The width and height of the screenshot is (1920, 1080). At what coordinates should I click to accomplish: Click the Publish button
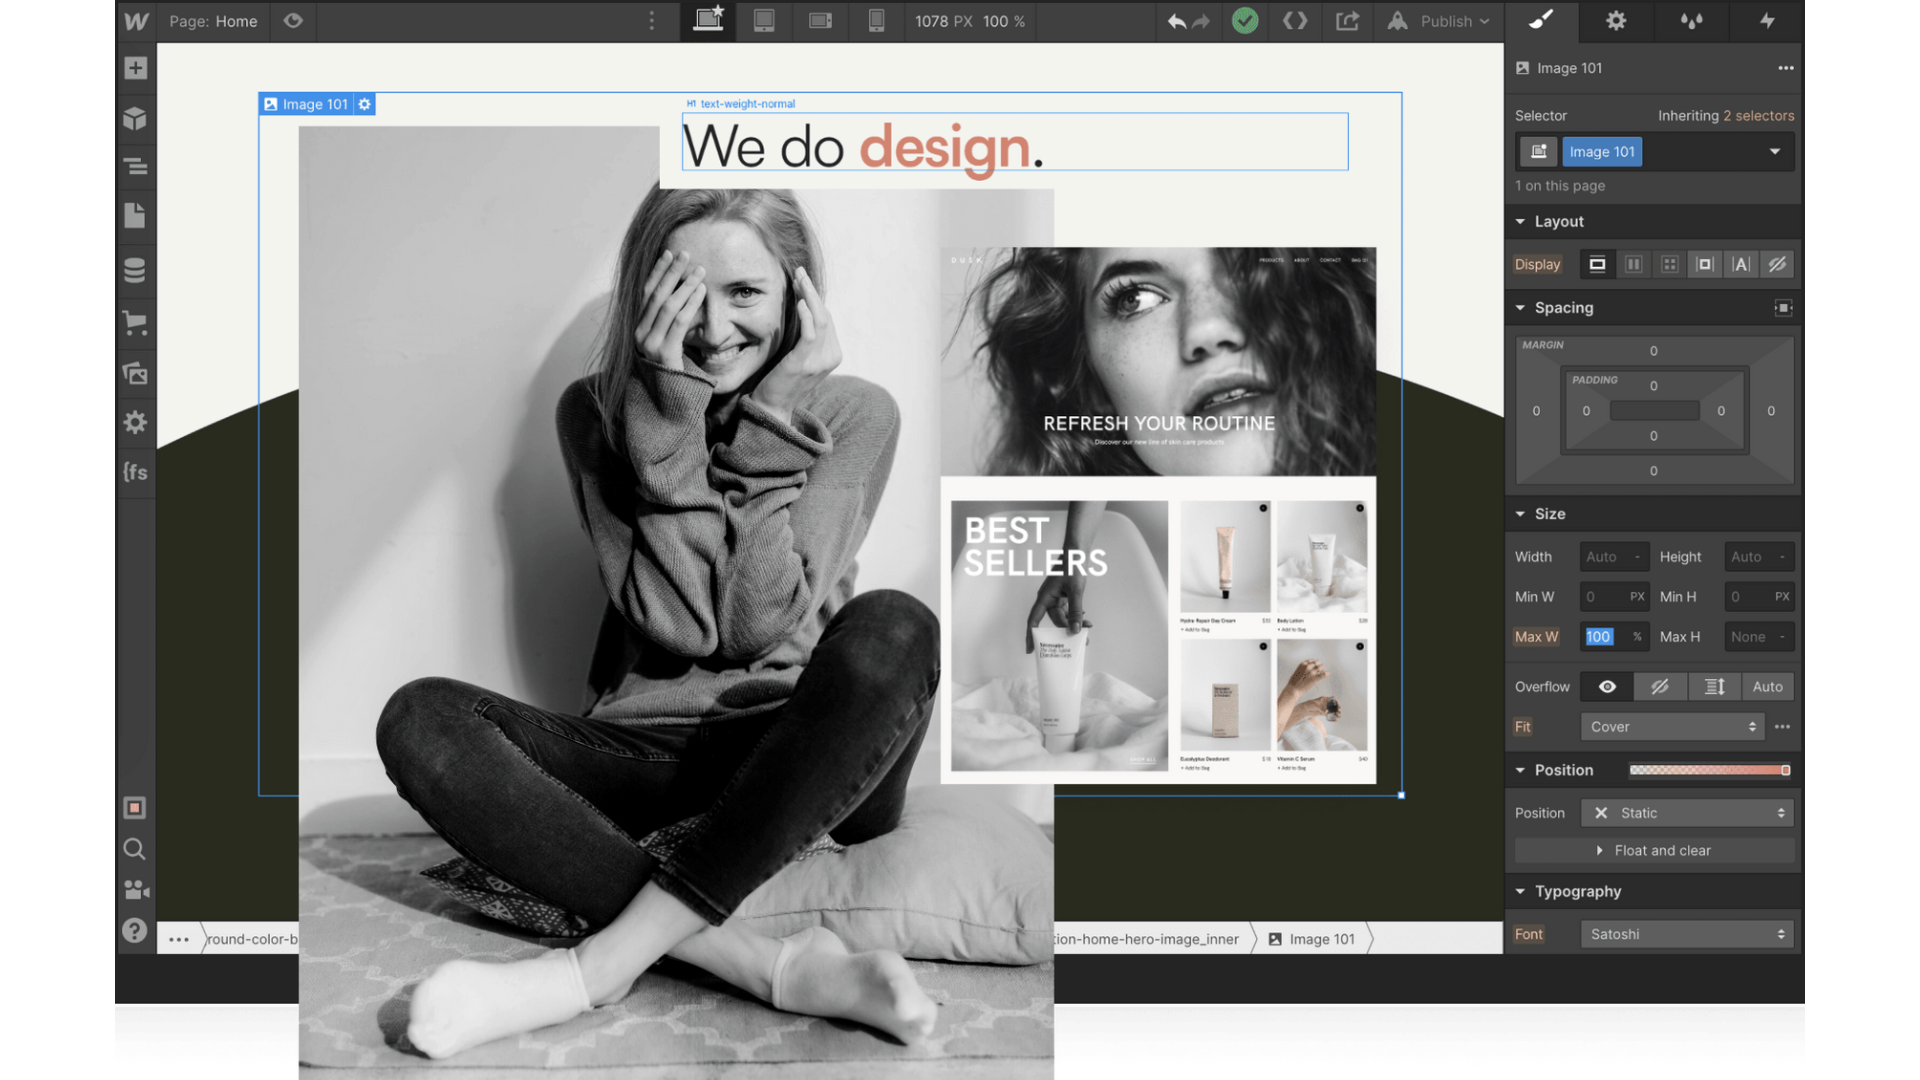pyautogui.click(x=1446, y=21)
